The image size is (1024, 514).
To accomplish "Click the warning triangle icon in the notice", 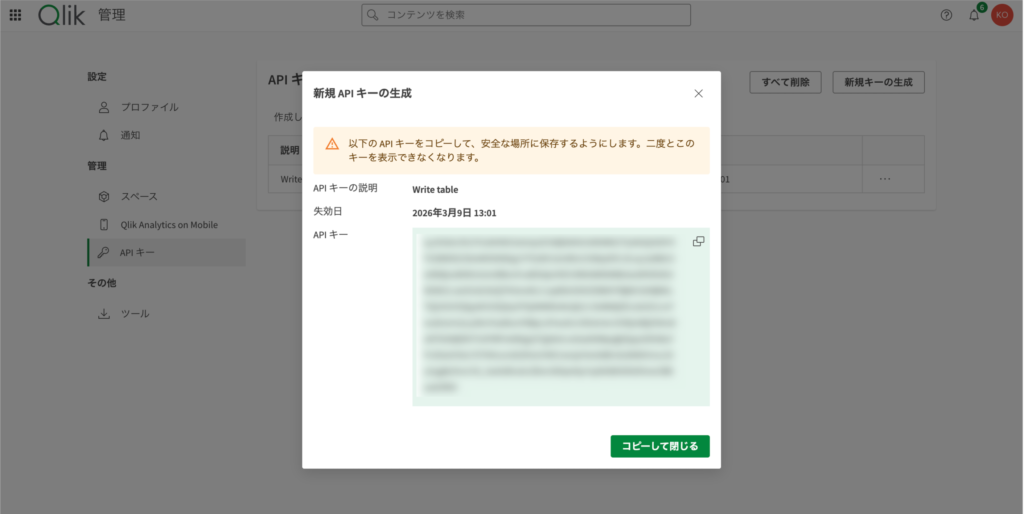I will coord(332,144).
